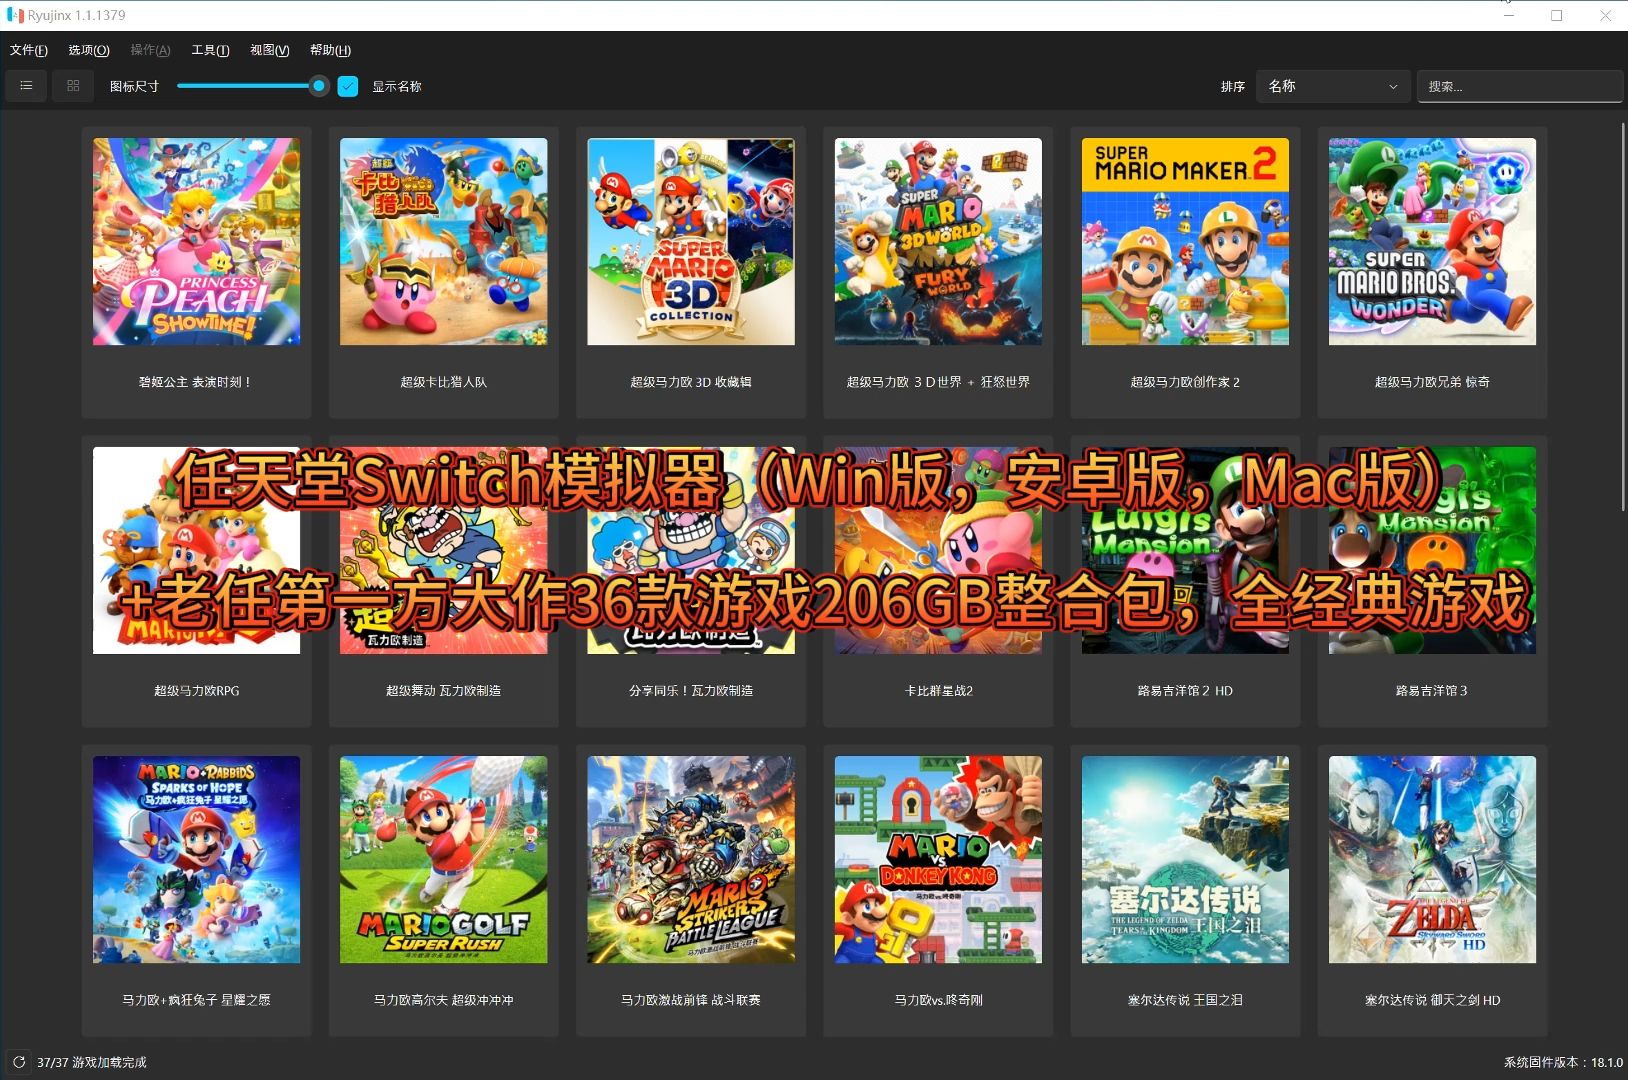Open the 排序 名称 dropdown
The width and height of the screenshot is (1628, 1080).
1334,86
